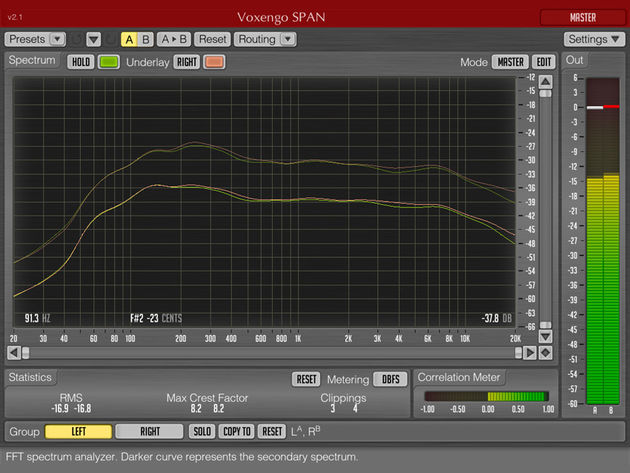Open Mode MASTER selector
Screen dimensions: 630x473
510,62
